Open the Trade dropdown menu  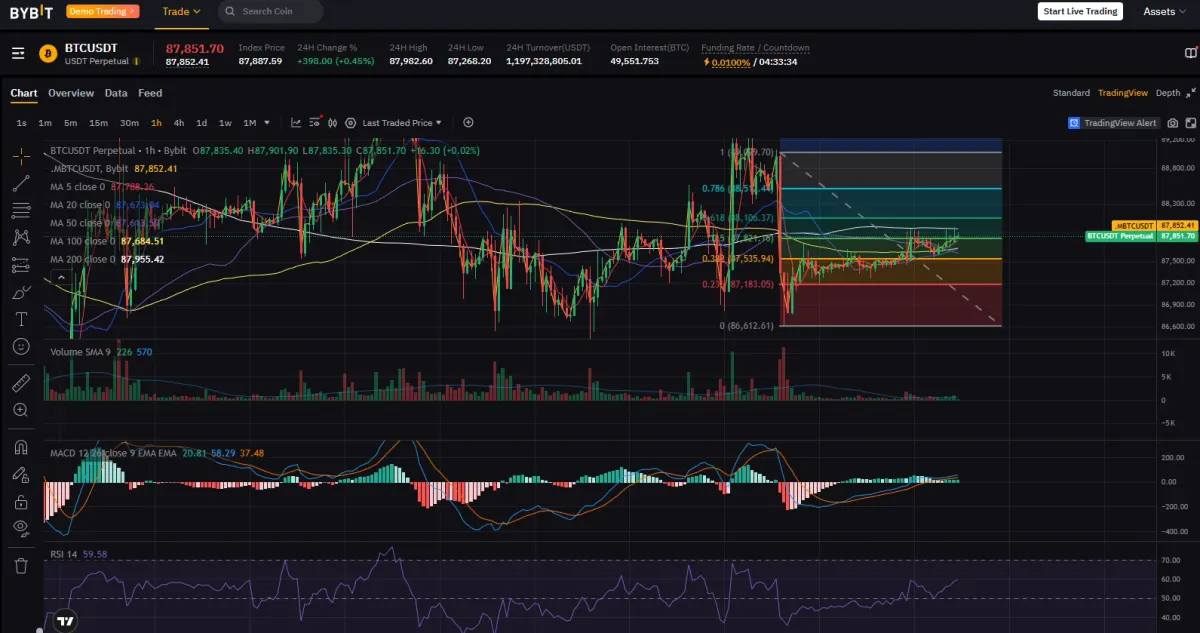(181, 11)
